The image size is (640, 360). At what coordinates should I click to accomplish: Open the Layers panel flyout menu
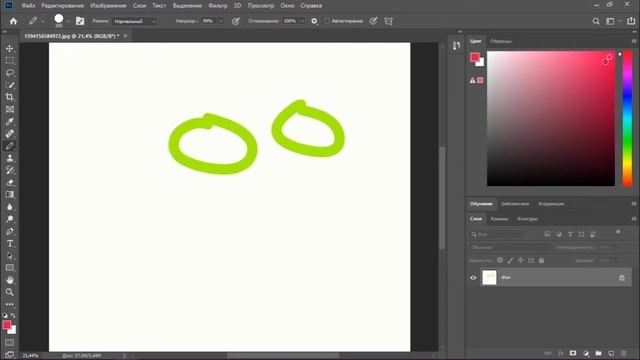pos(634,219)
